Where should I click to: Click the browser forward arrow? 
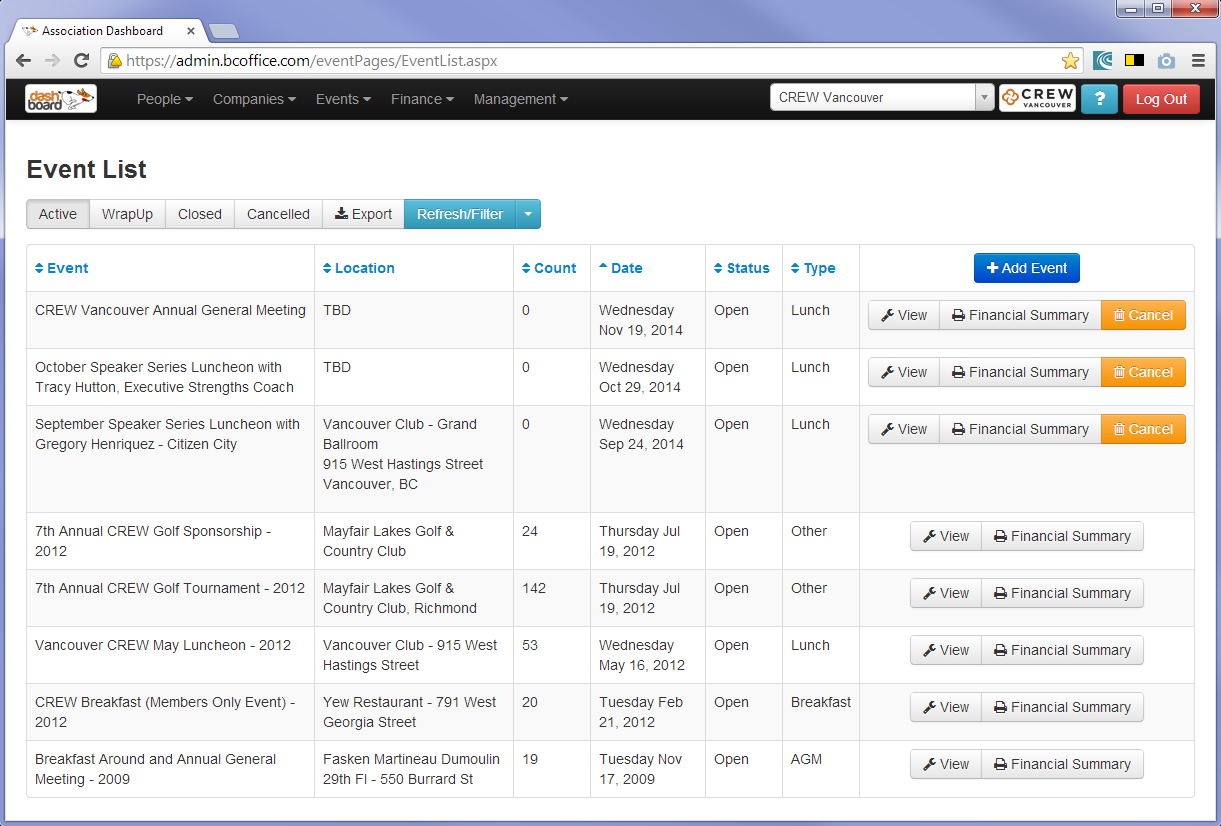coord(52,61)
